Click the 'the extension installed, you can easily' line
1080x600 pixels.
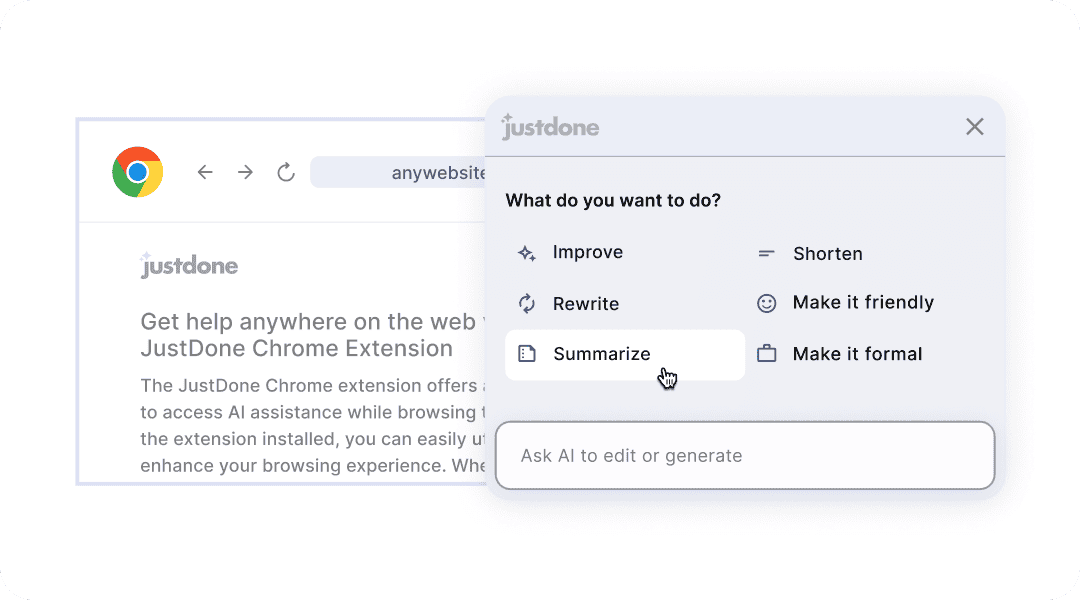pyautogui.click(x=313, y=439)
